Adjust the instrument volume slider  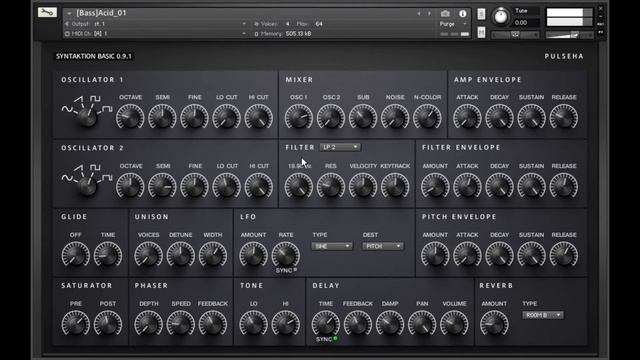(x=569, y=36)
